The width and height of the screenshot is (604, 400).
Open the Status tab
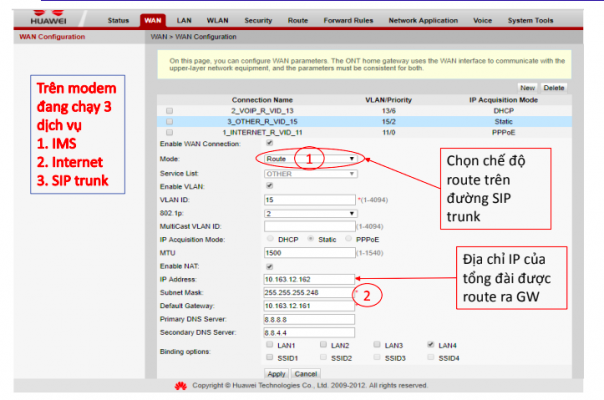pos(118,20)
